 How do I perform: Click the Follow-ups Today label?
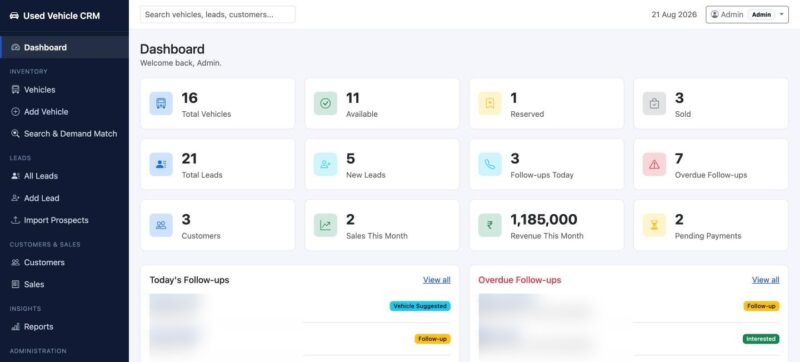[x=542, y=175]
